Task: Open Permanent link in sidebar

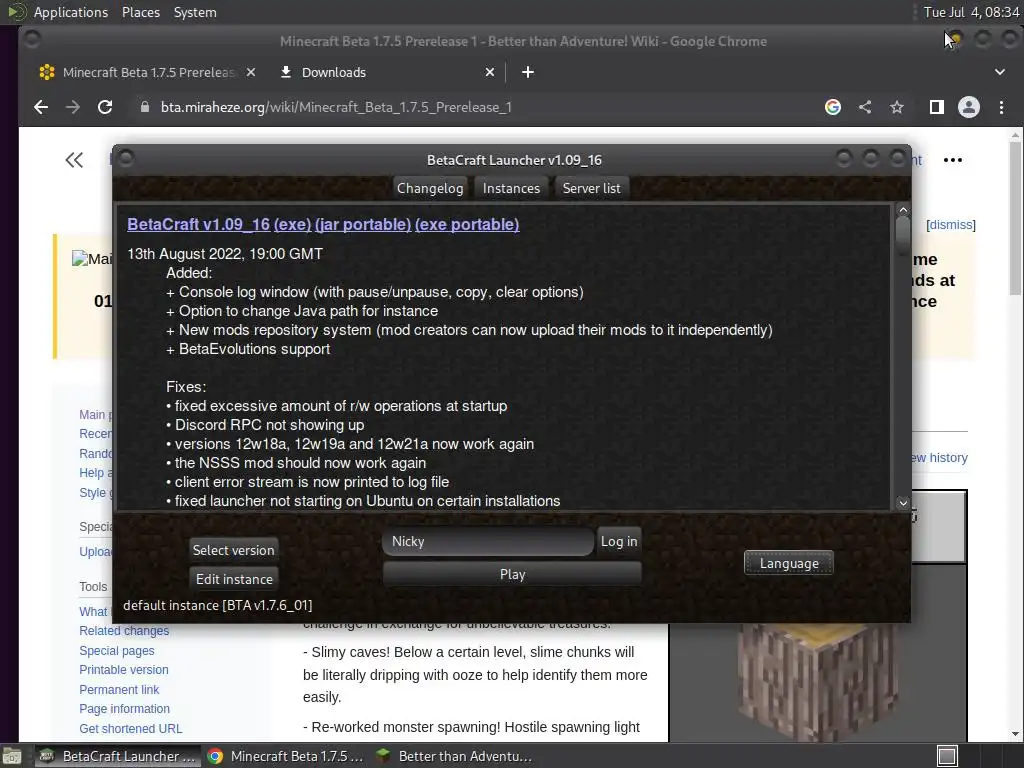Action: coord(119,690)
